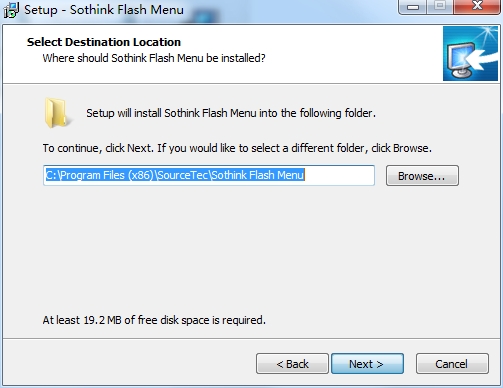Click the To continue, click Next instruction

click(x=237, y=148)
